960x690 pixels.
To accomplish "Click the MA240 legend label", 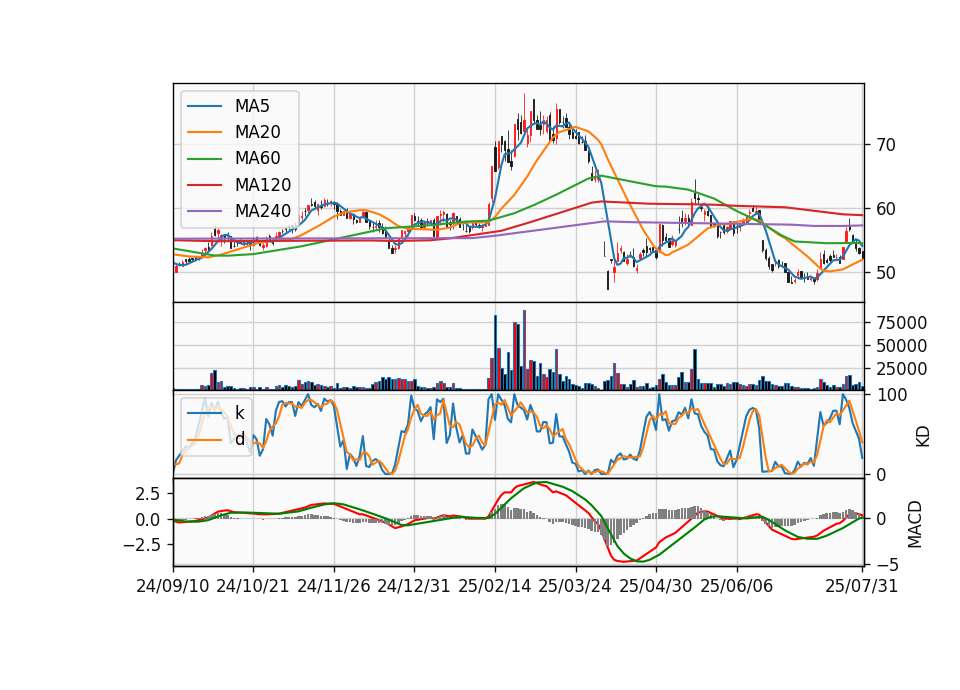I will (263, 211).
